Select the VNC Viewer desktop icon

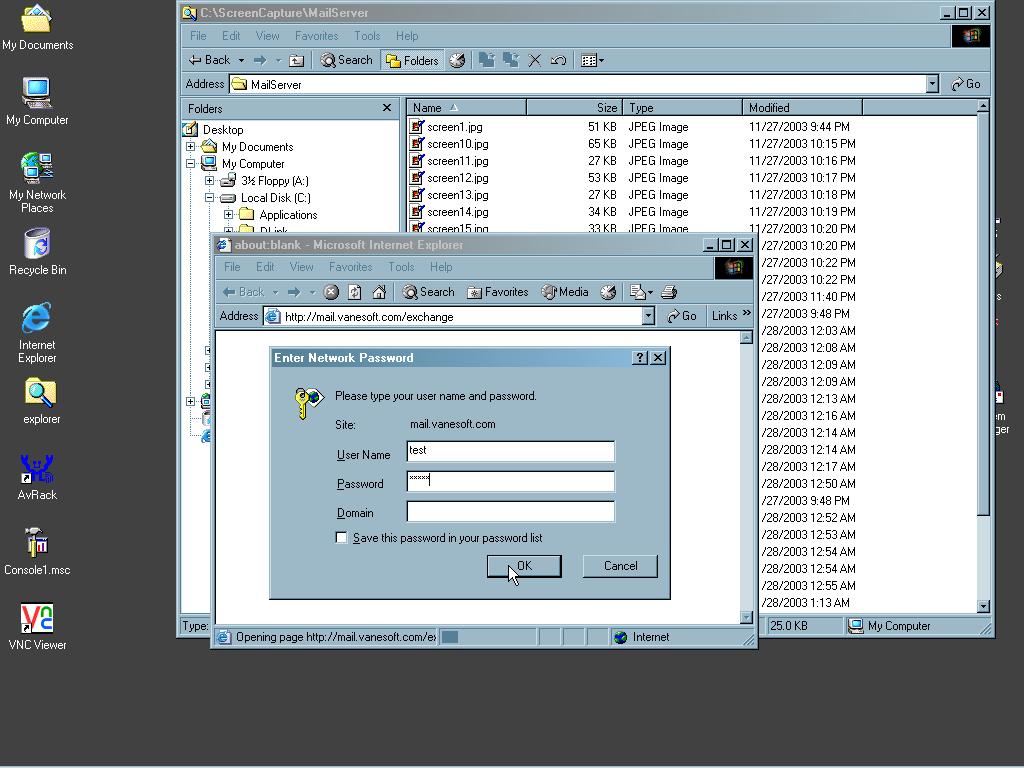coord(37,627)
